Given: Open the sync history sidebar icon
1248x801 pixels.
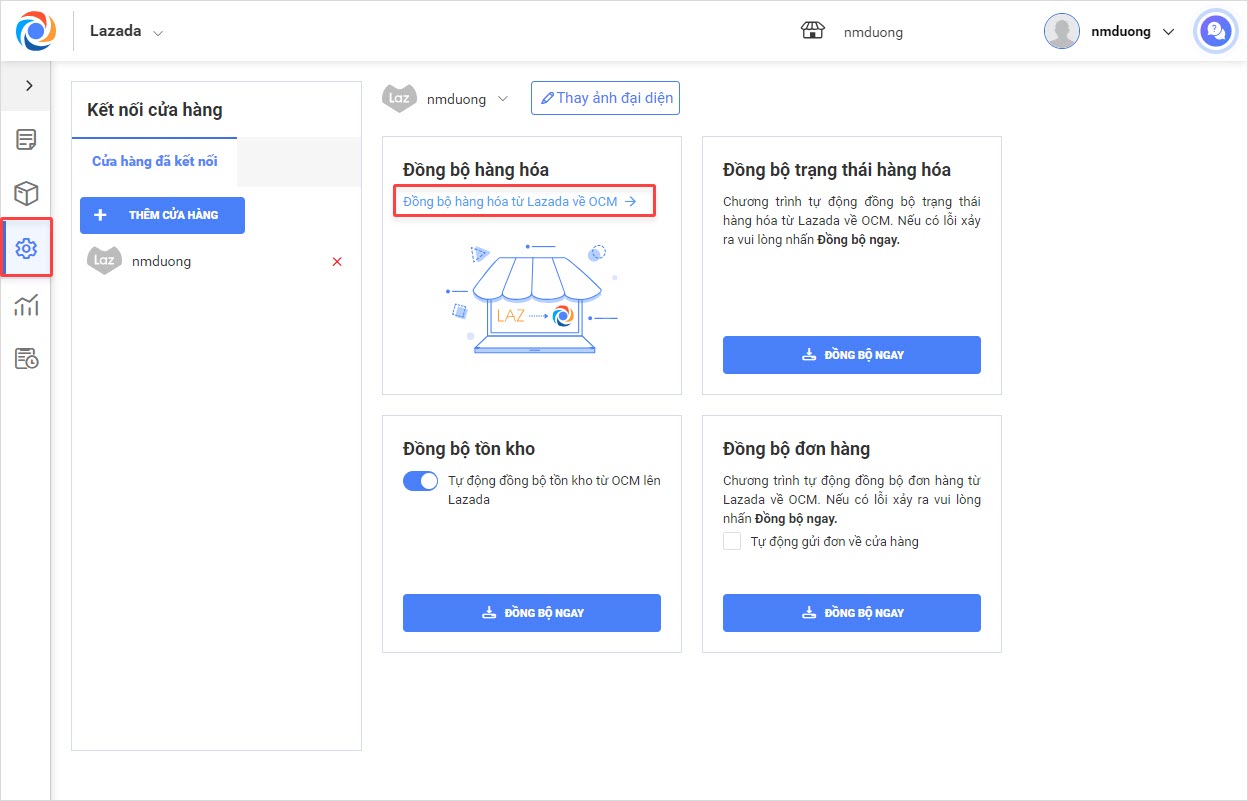Looking at the screenshot, I should click(x=26, y=358).
